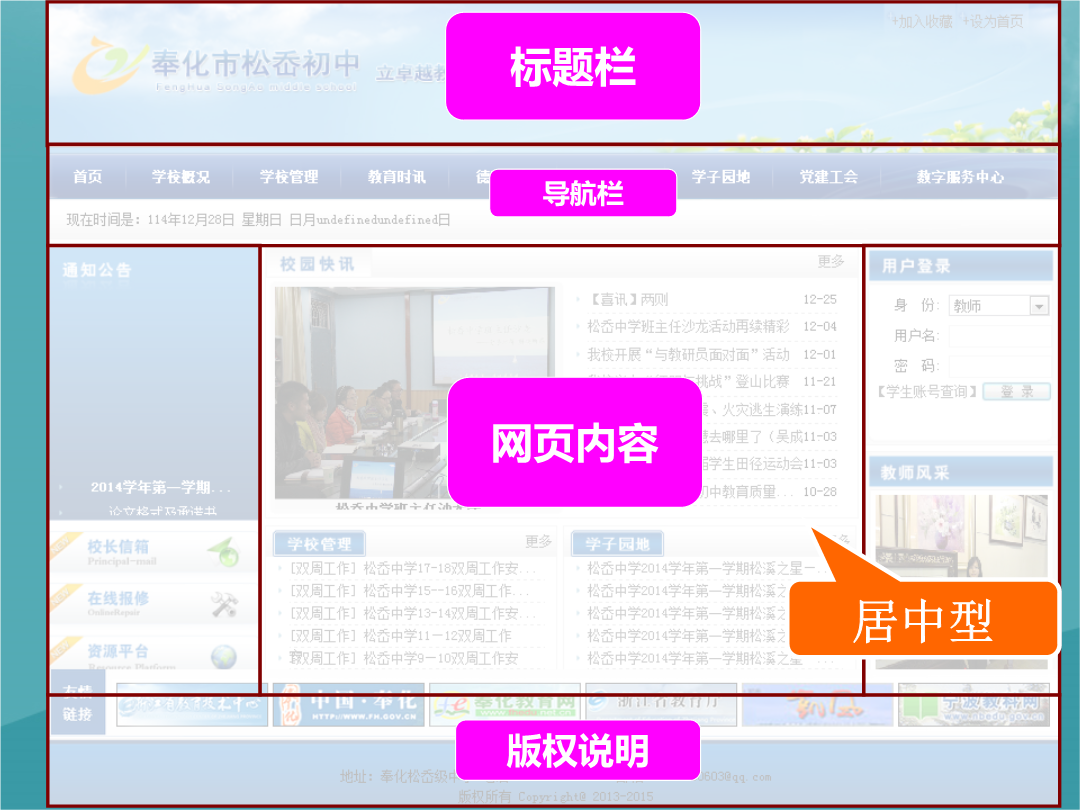Open the 与教研员面对面 activity news item

(688, 355)
